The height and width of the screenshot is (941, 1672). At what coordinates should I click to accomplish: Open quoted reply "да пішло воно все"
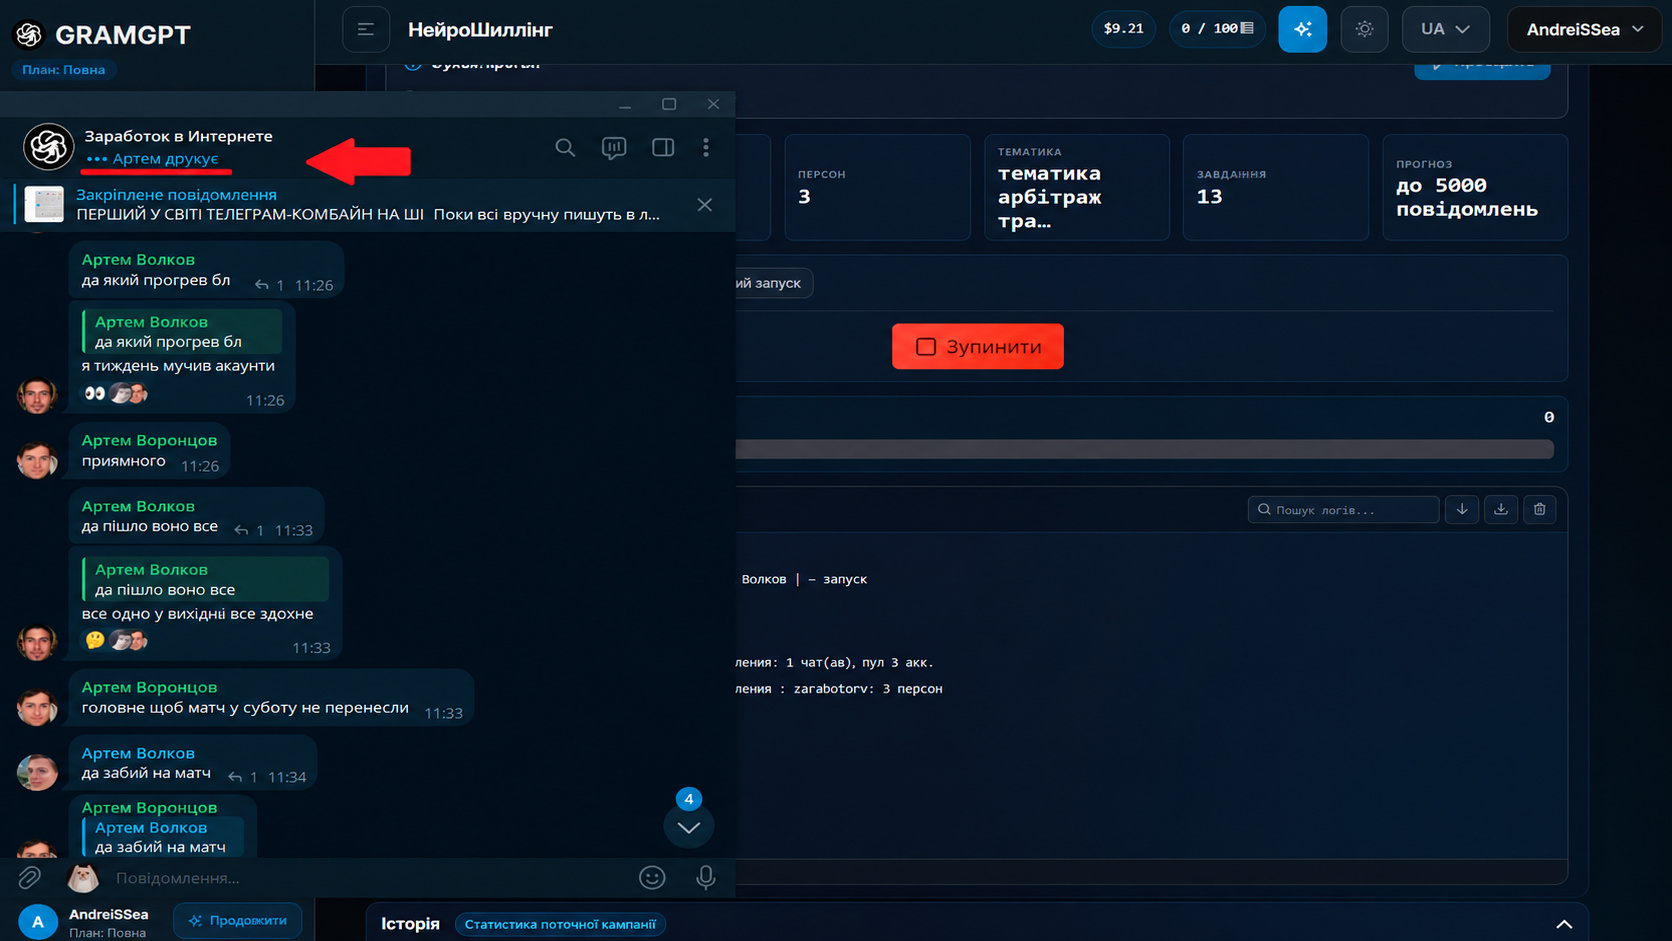click(206, 579)
